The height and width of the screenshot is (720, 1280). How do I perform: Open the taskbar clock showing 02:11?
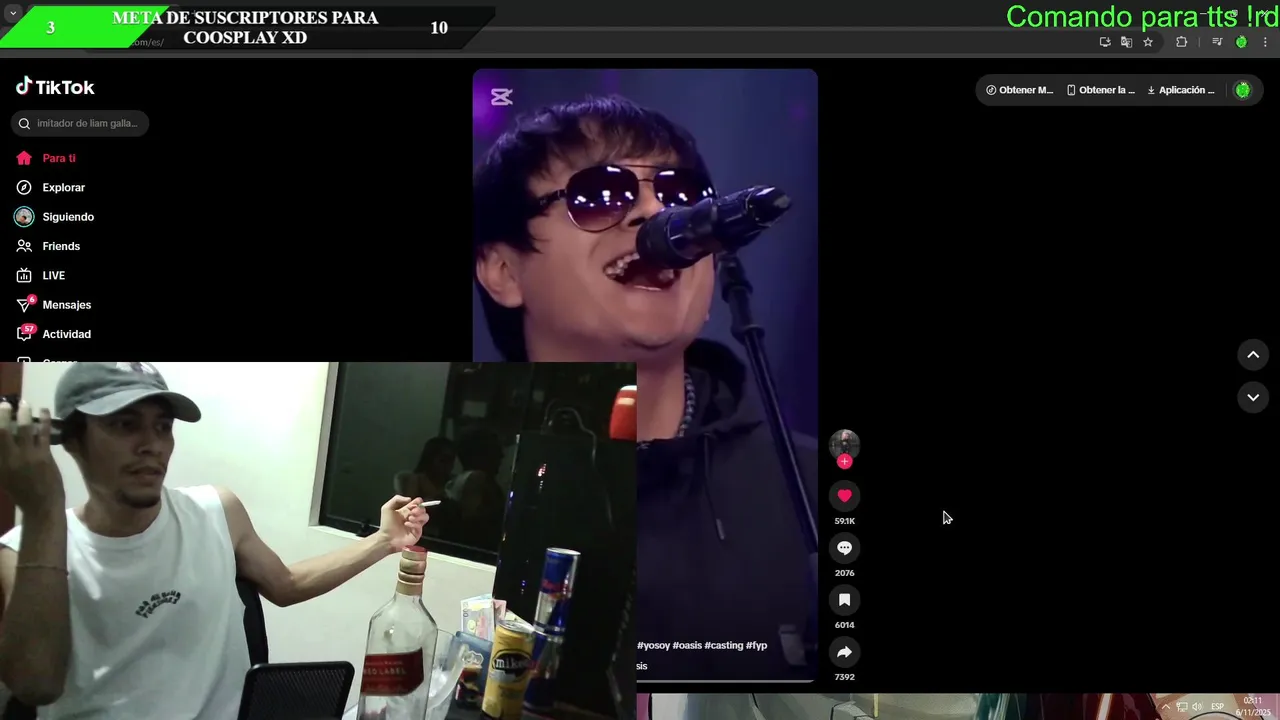click(x=1252, y=707)
